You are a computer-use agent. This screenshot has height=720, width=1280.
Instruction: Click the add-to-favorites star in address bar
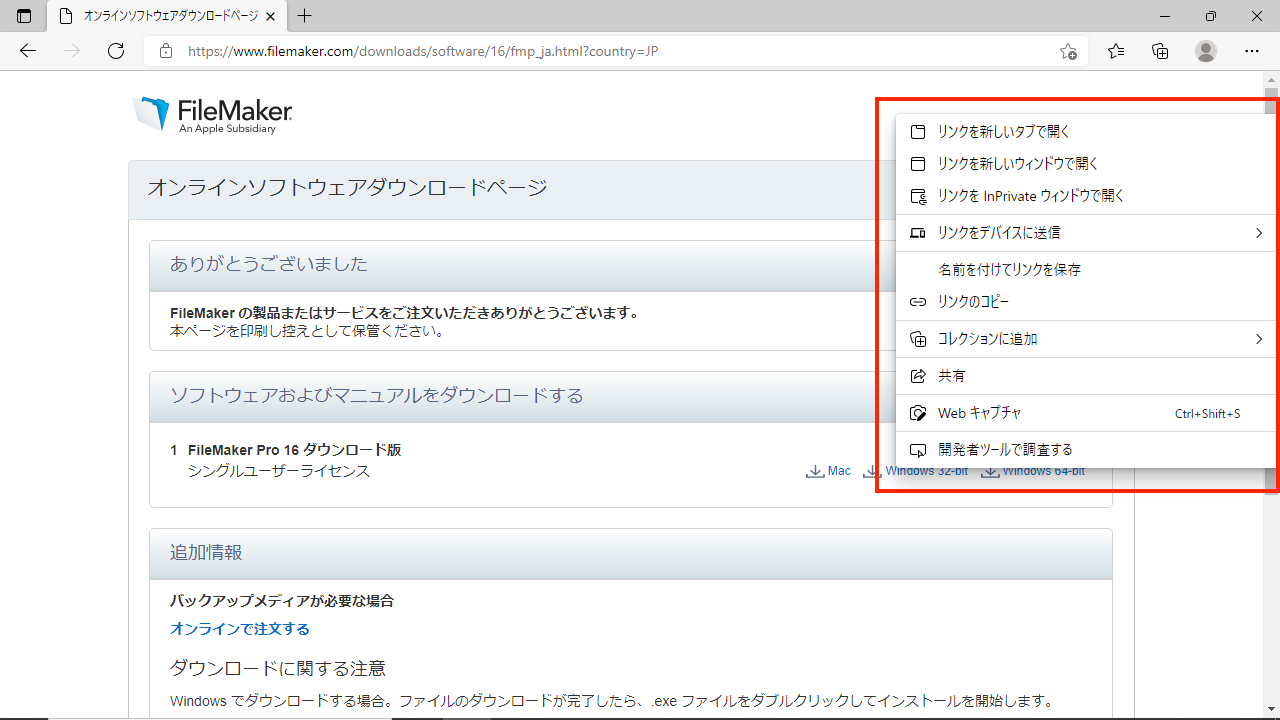1067,51
